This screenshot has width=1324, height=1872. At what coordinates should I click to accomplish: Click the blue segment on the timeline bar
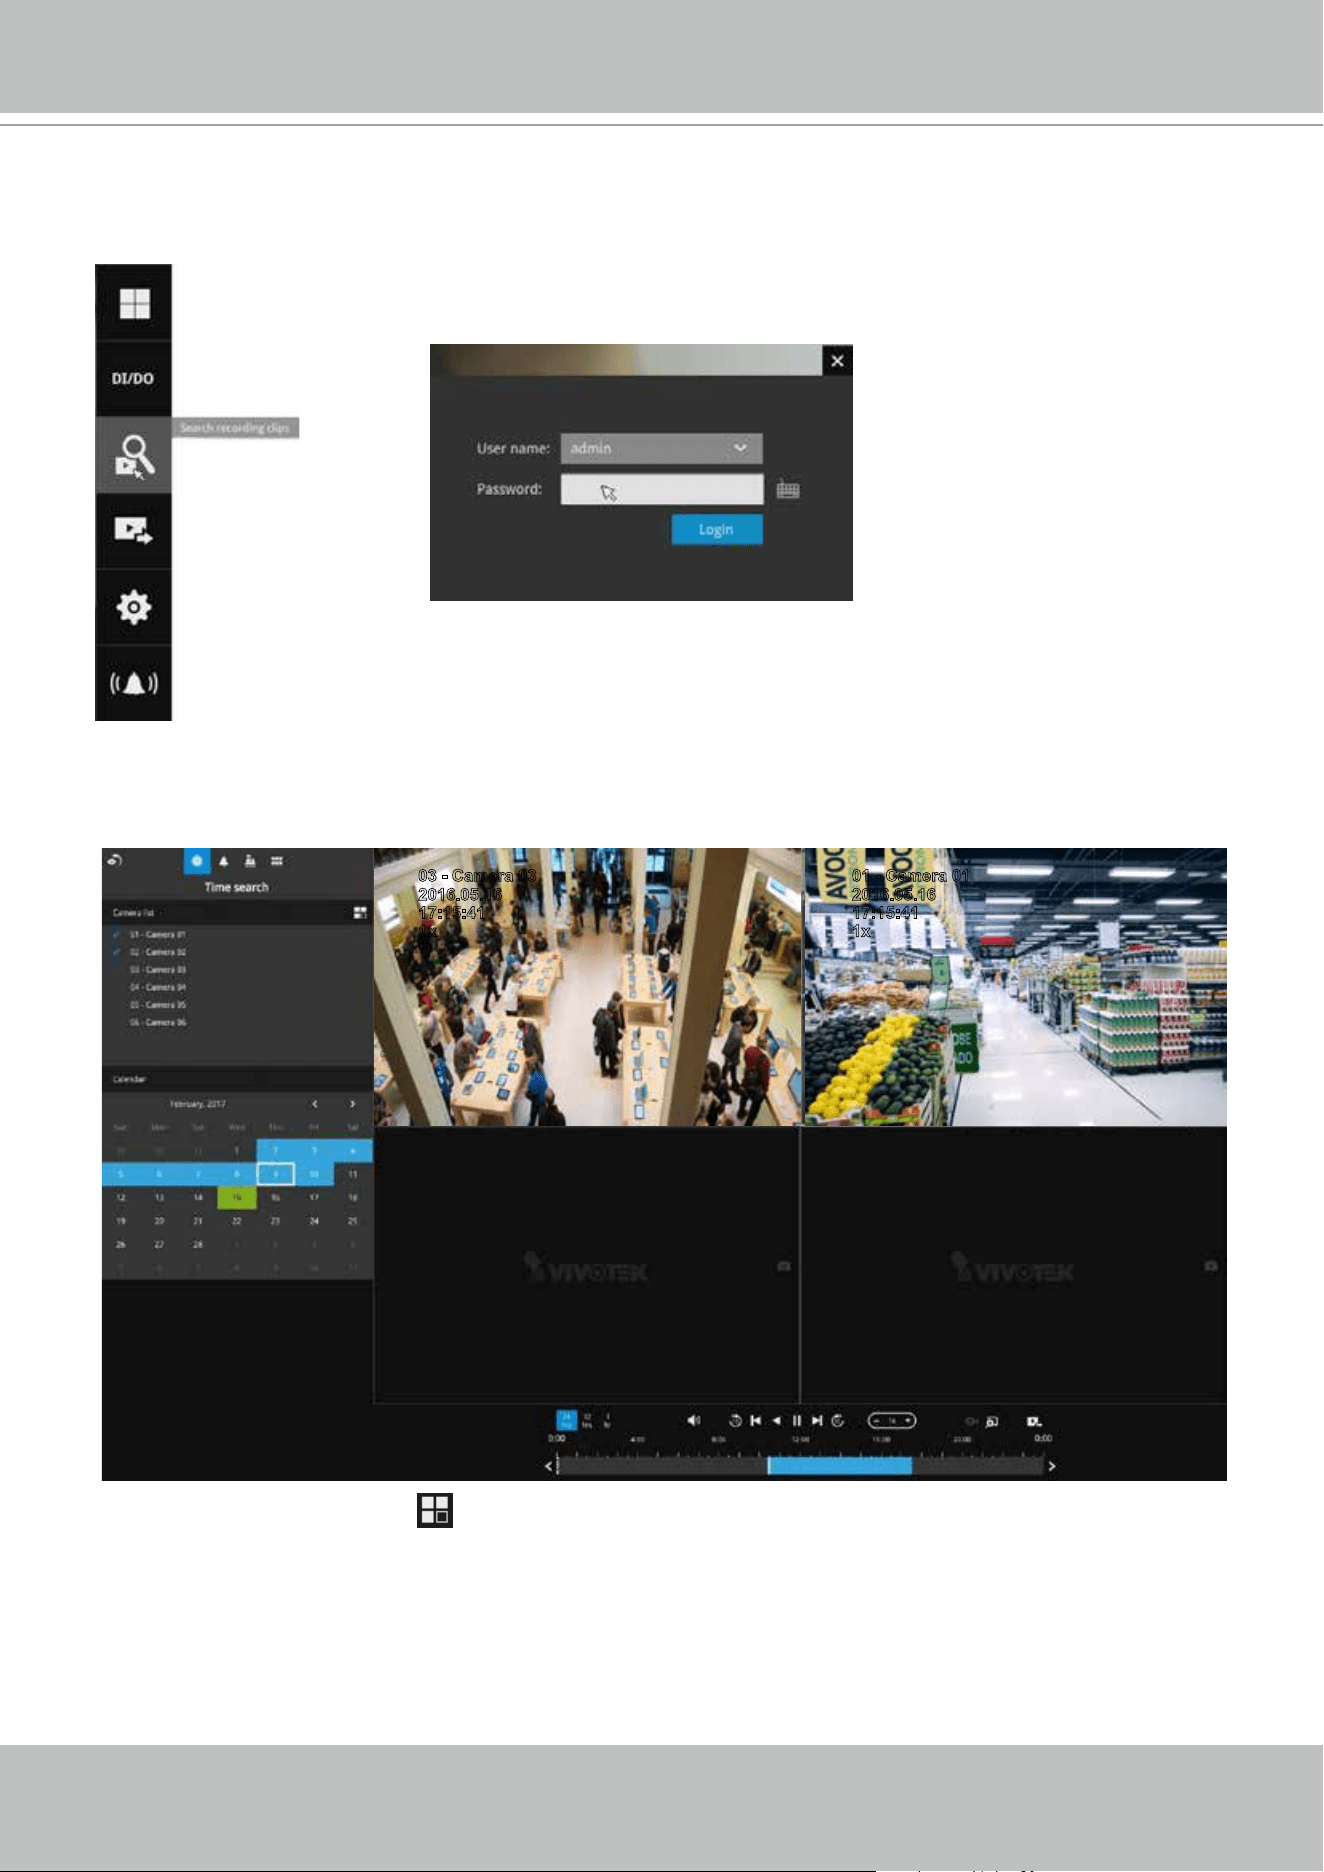[x=839, y=1465]
